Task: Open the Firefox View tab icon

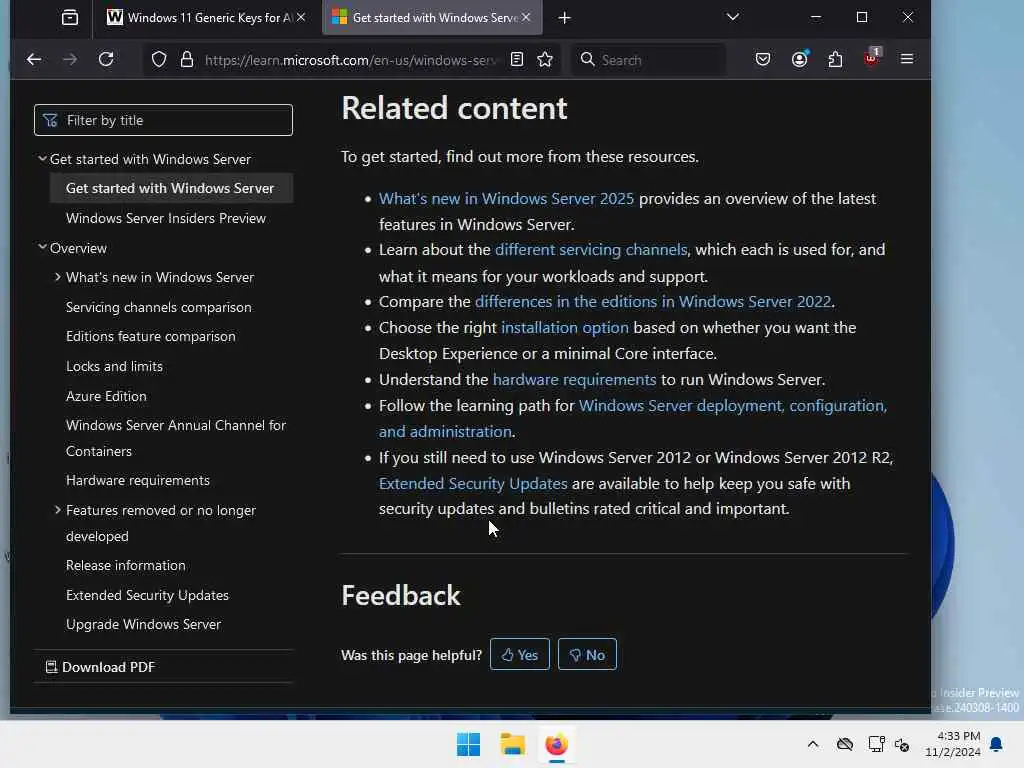Action: 70,18
